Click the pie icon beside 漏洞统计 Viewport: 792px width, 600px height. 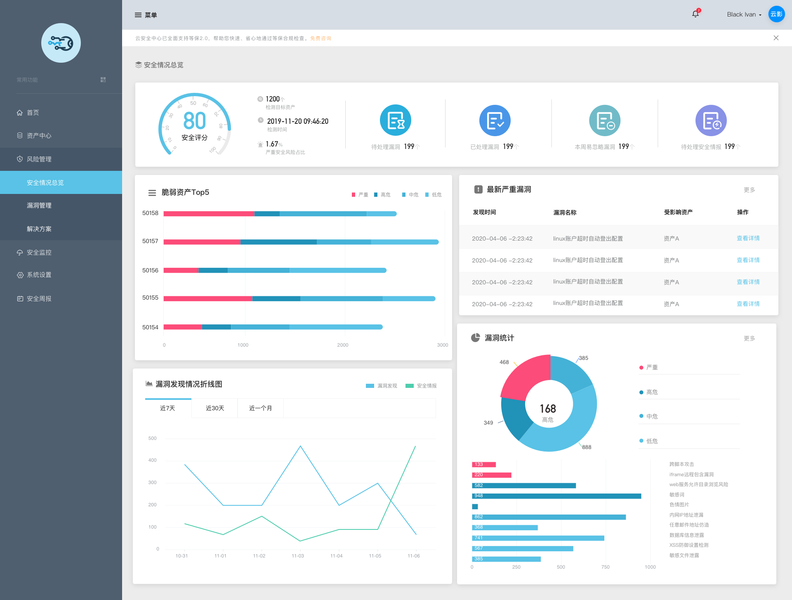[475, 337]
